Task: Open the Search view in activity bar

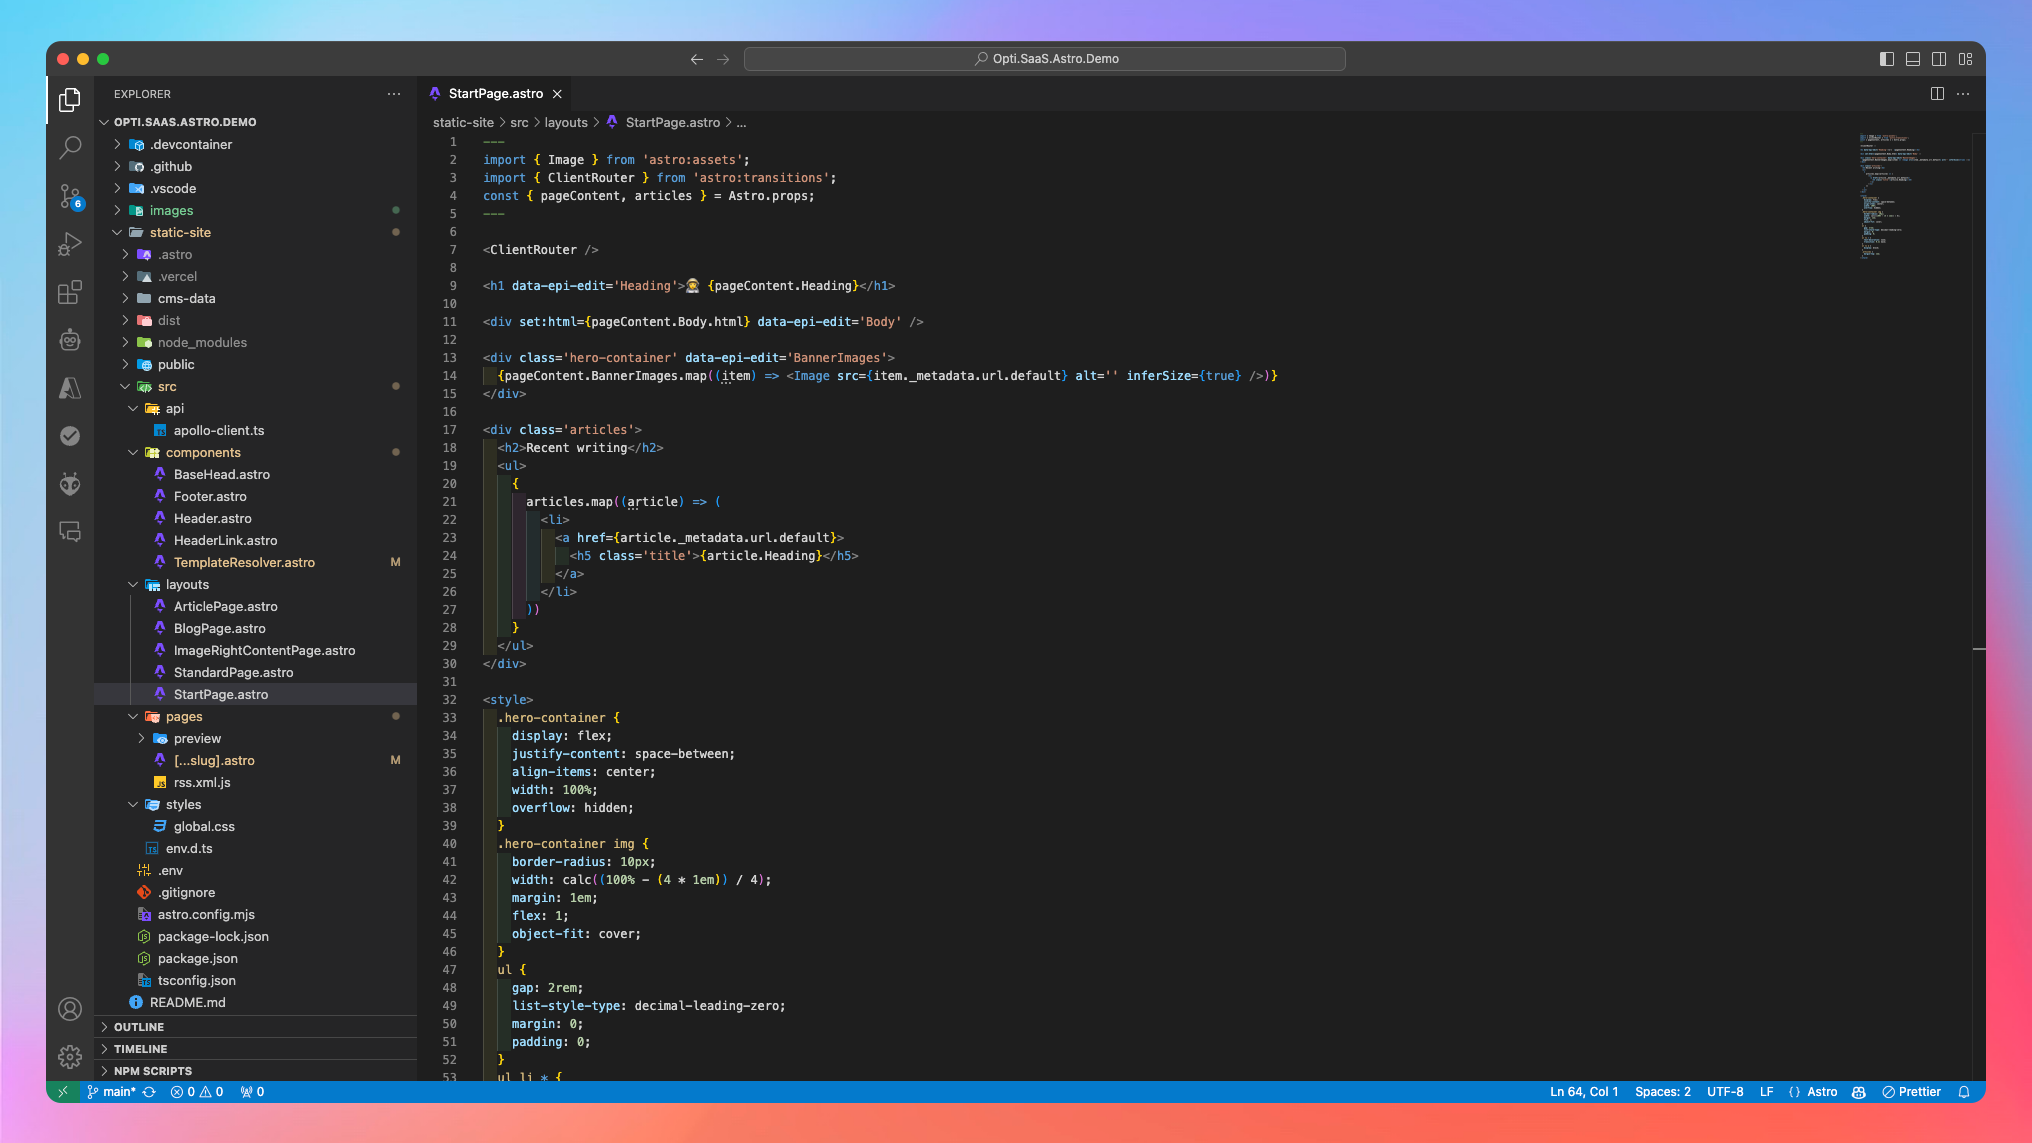Action: click(x=70, y=148)
